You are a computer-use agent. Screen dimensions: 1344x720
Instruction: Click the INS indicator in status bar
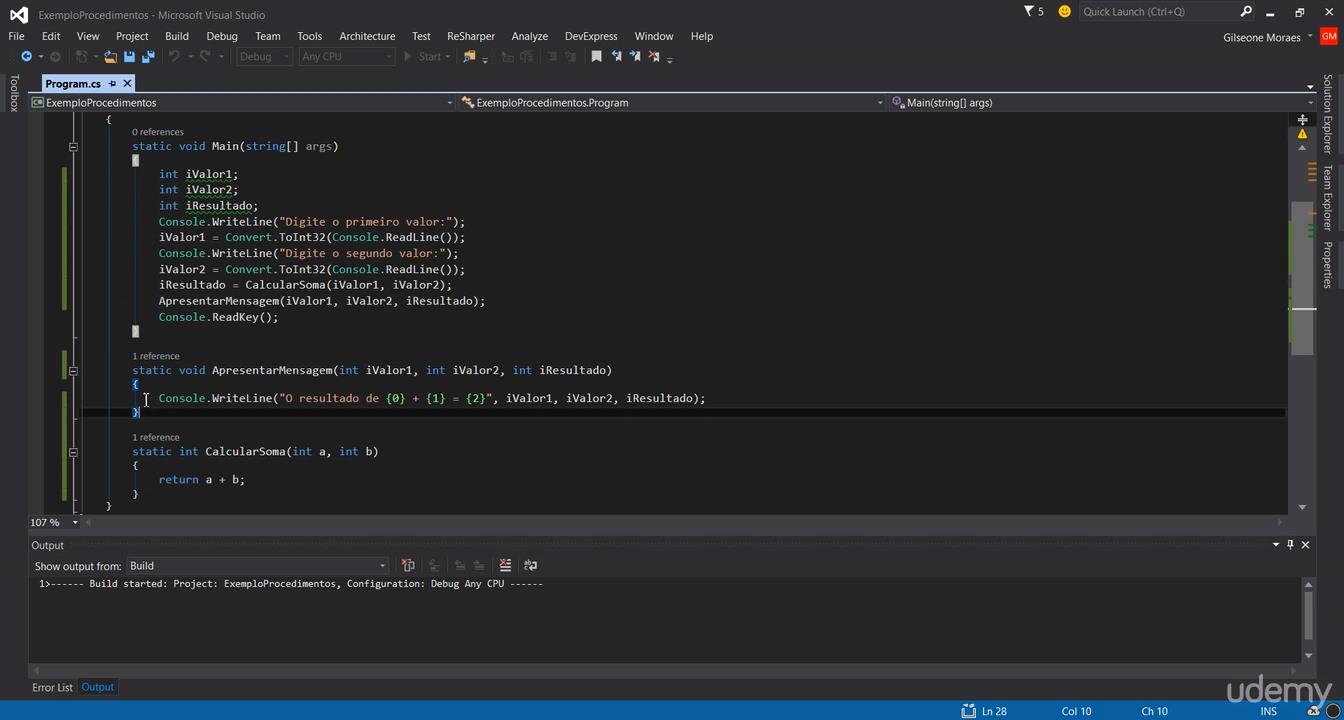coord(1269,711)
